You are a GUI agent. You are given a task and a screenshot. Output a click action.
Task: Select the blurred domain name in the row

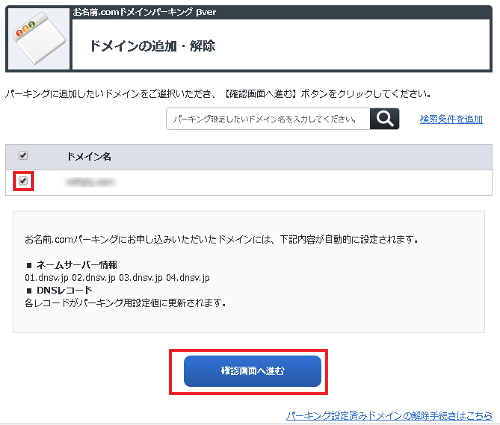(x=90, y=182)
